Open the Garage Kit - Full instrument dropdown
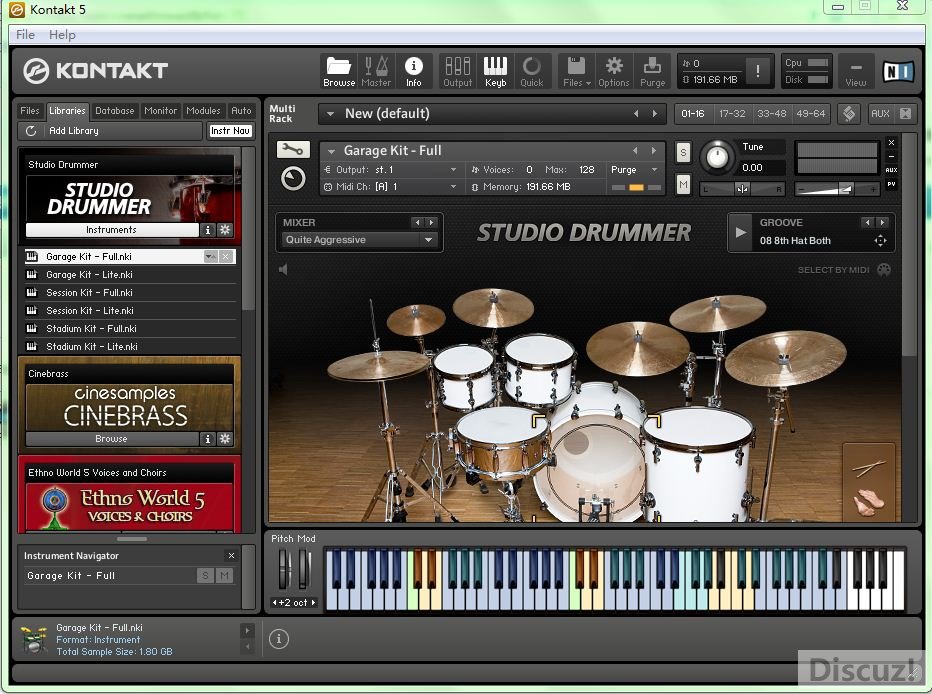Viewport: 932px width, 694px height. click(332, 151)
